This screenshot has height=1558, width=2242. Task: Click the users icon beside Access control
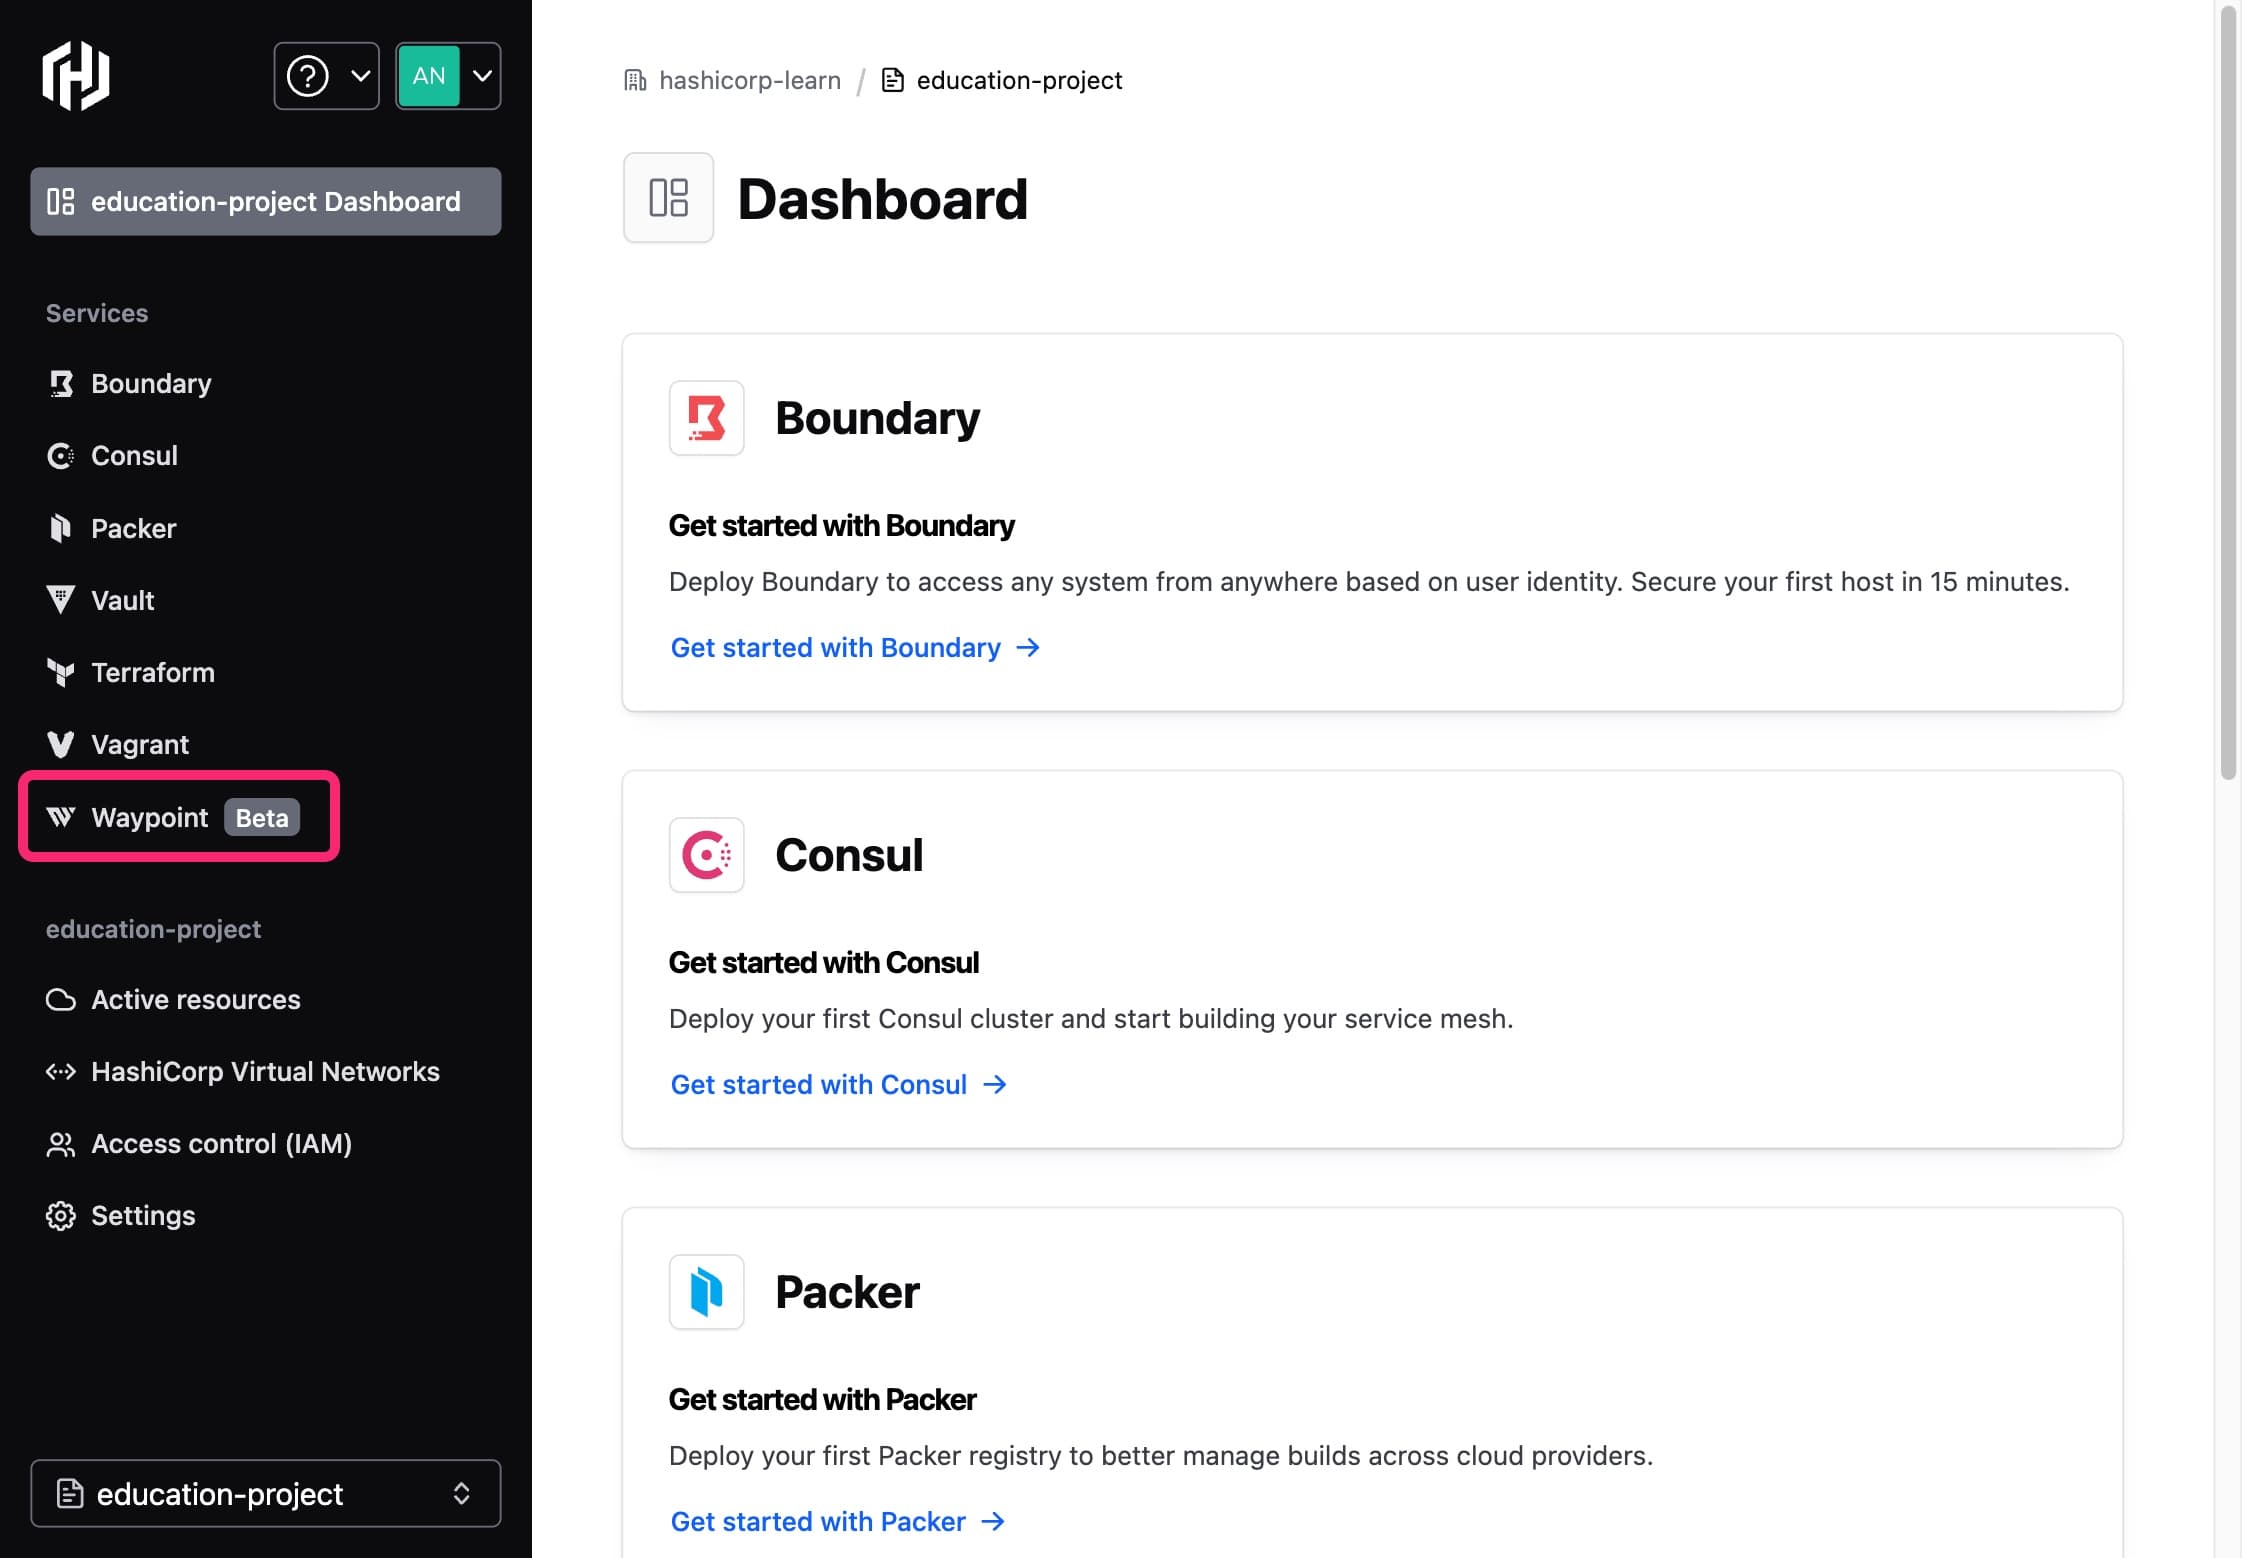[61, 1144]
